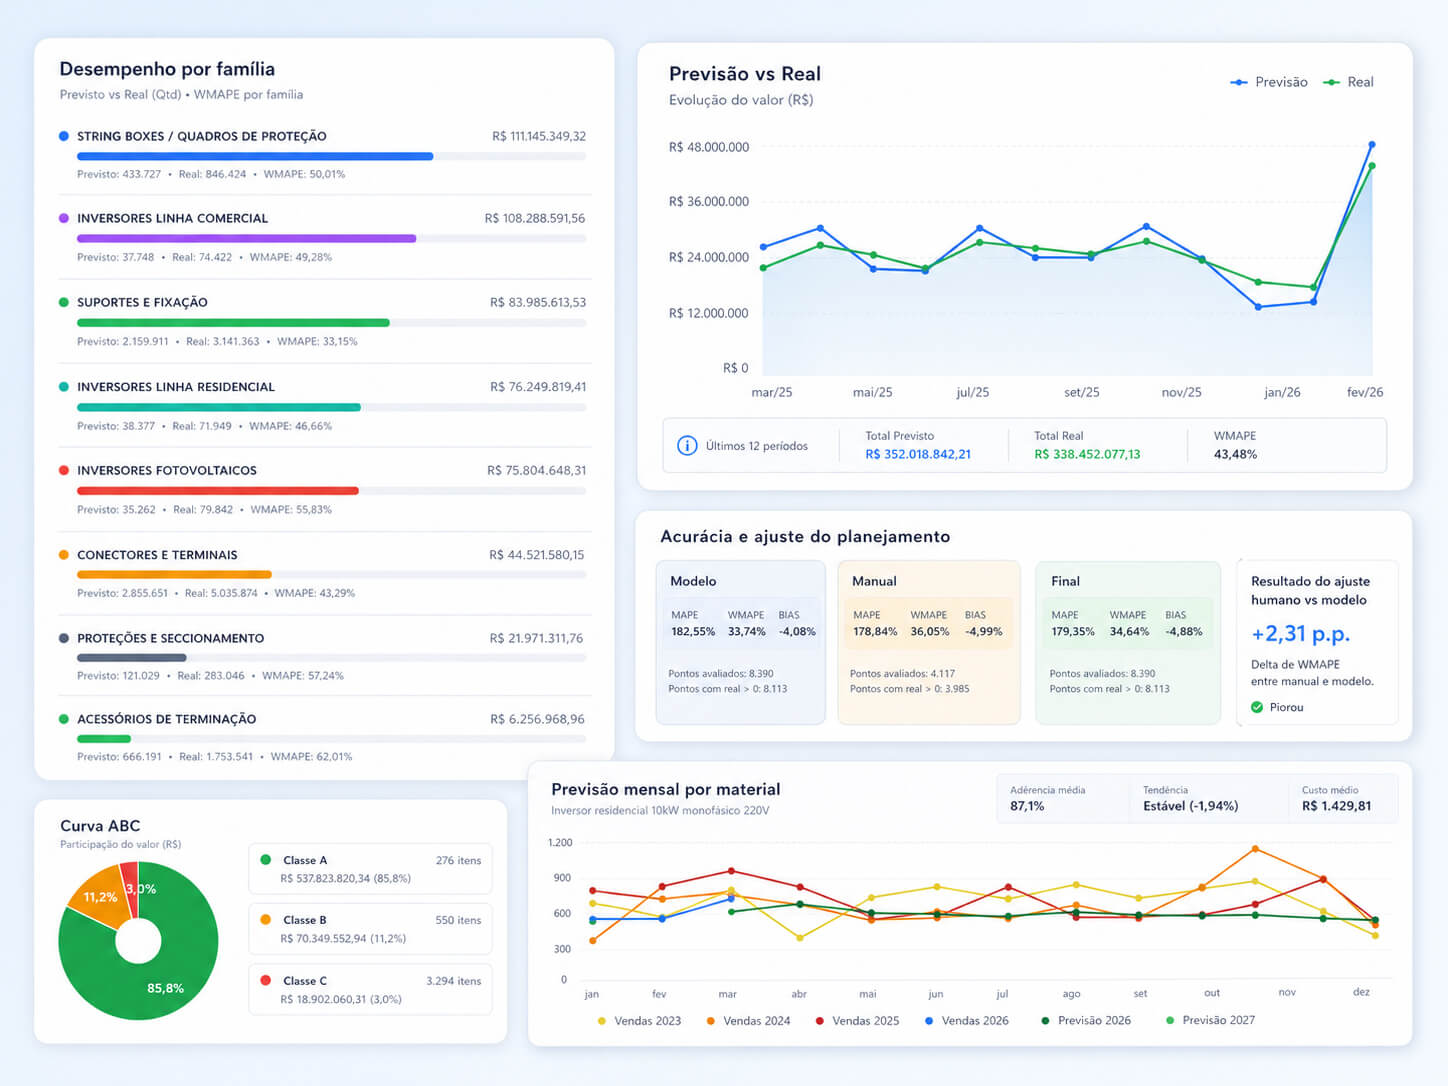1448x1086 pixels.
Task: Click the orange bullet beside CONECTORES E TERMINAIS
Action: click(x=64, y=555)
